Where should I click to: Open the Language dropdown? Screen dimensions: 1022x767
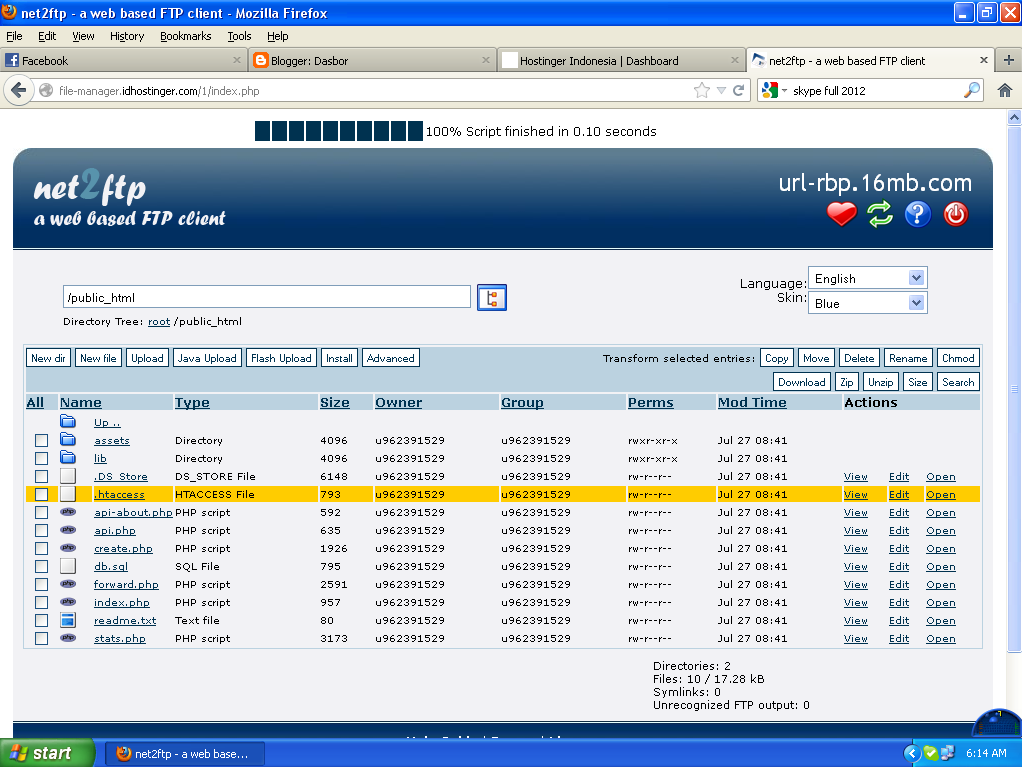[867, 278]
